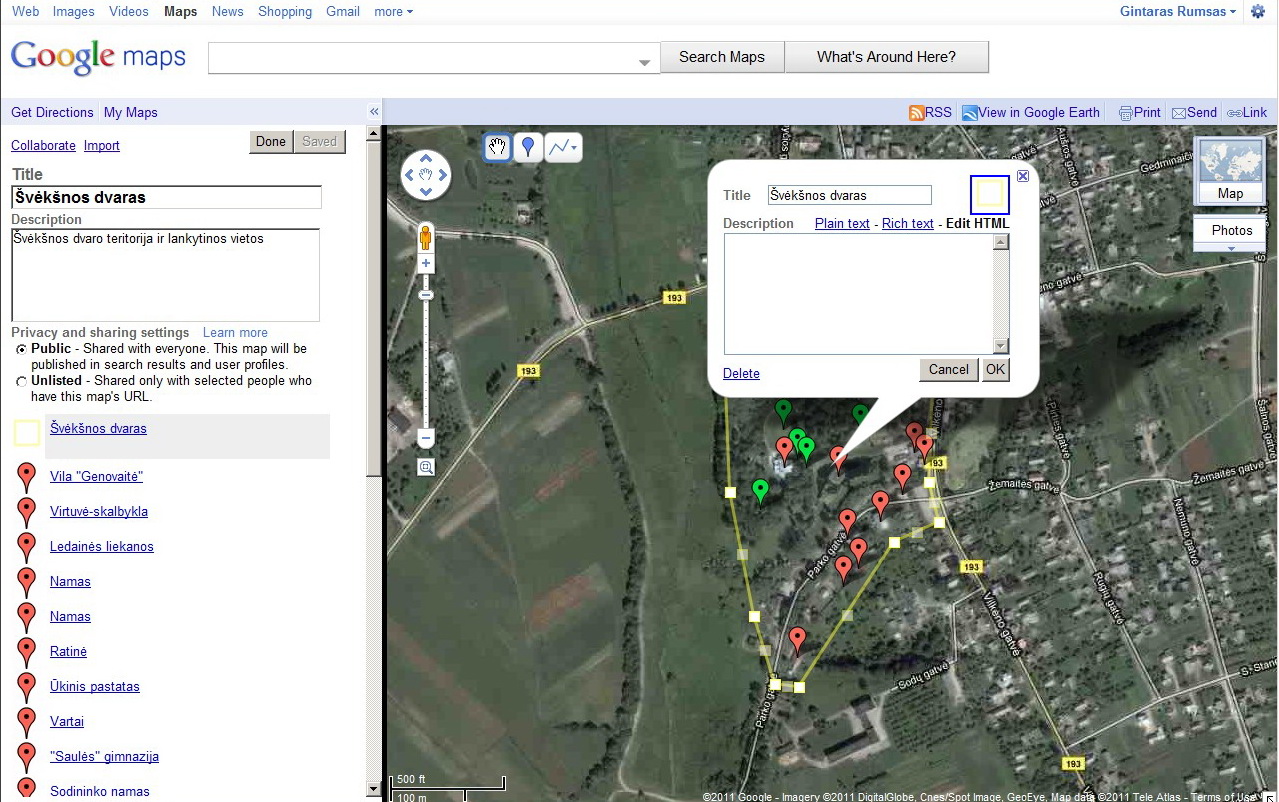
Task: Go to Gmail in top navigation
Action: pyautogui.click(x=342, y=12)
